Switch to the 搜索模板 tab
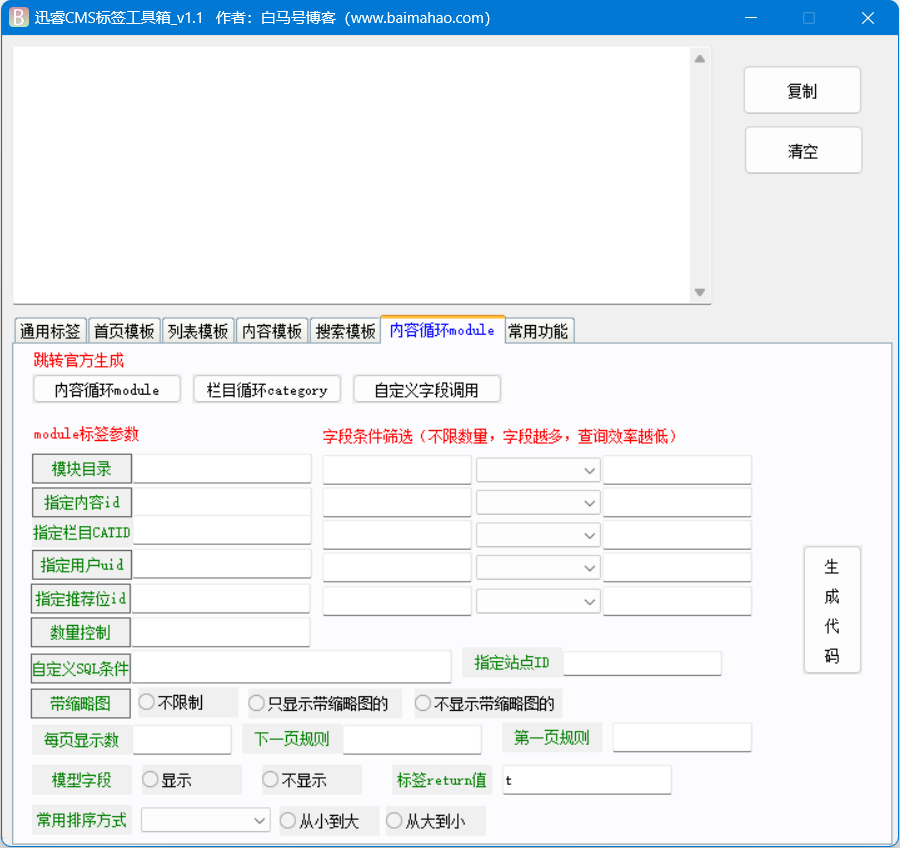The image size is (900, 848). (346, 331)
